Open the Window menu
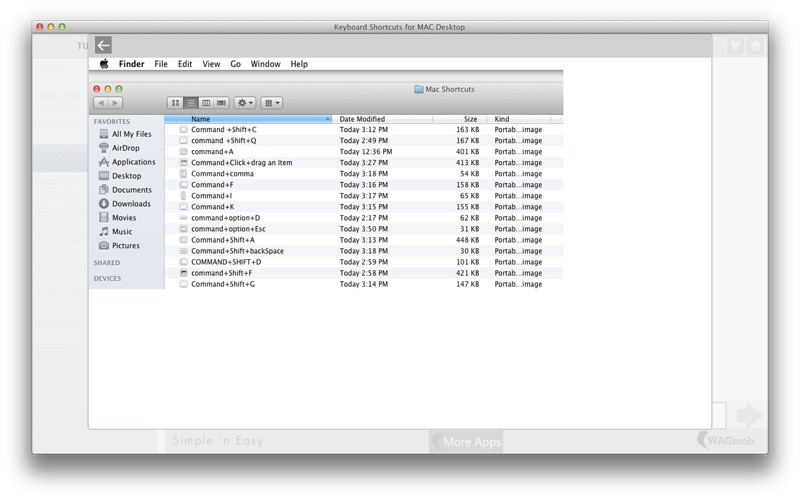 pyautogui.click(x=265, y=64)
